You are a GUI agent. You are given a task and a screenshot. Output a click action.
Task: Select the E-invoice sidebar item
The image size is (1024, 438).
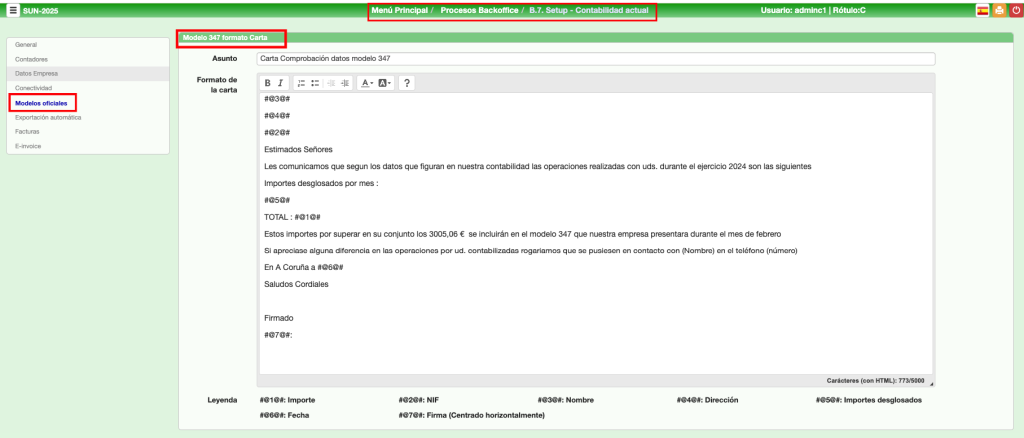(28, 146)
